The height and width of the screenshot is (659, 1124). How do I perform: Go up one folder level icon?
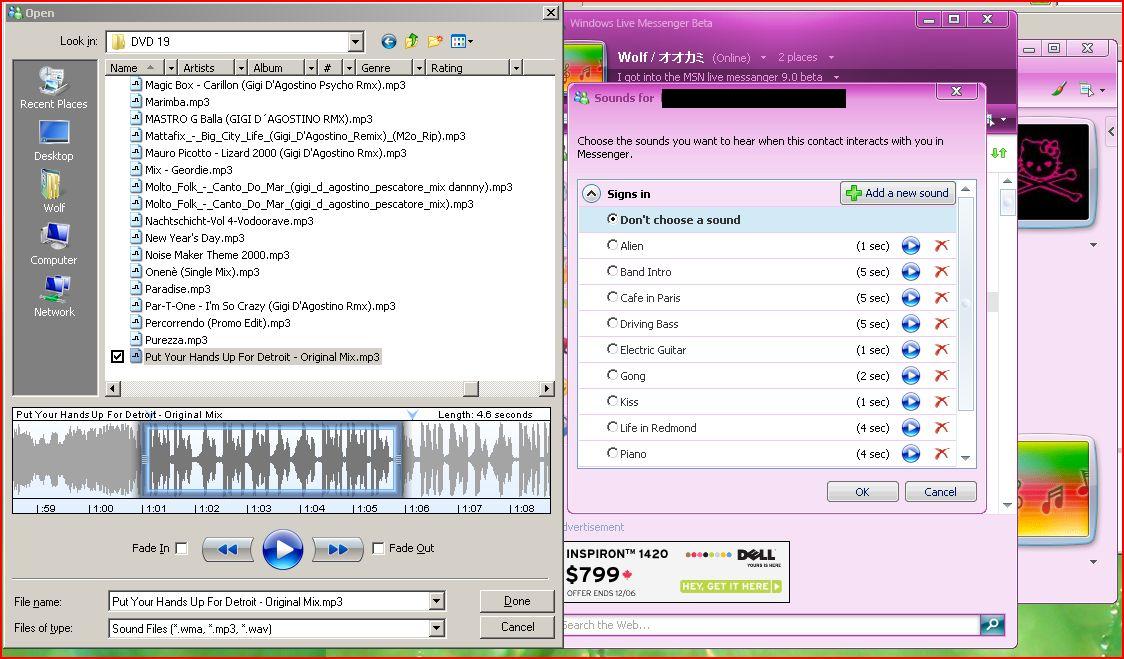pyautogui.click(x=411, y=42)
